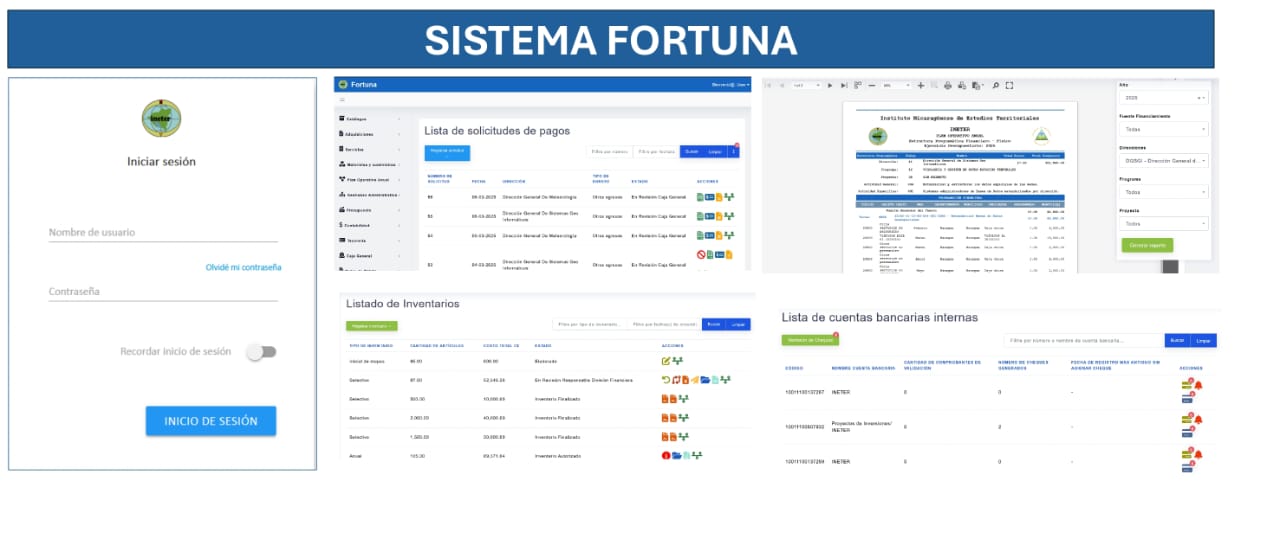Toggle the hamburger sidebar menu icon
1280x552 pixels.
342,101
